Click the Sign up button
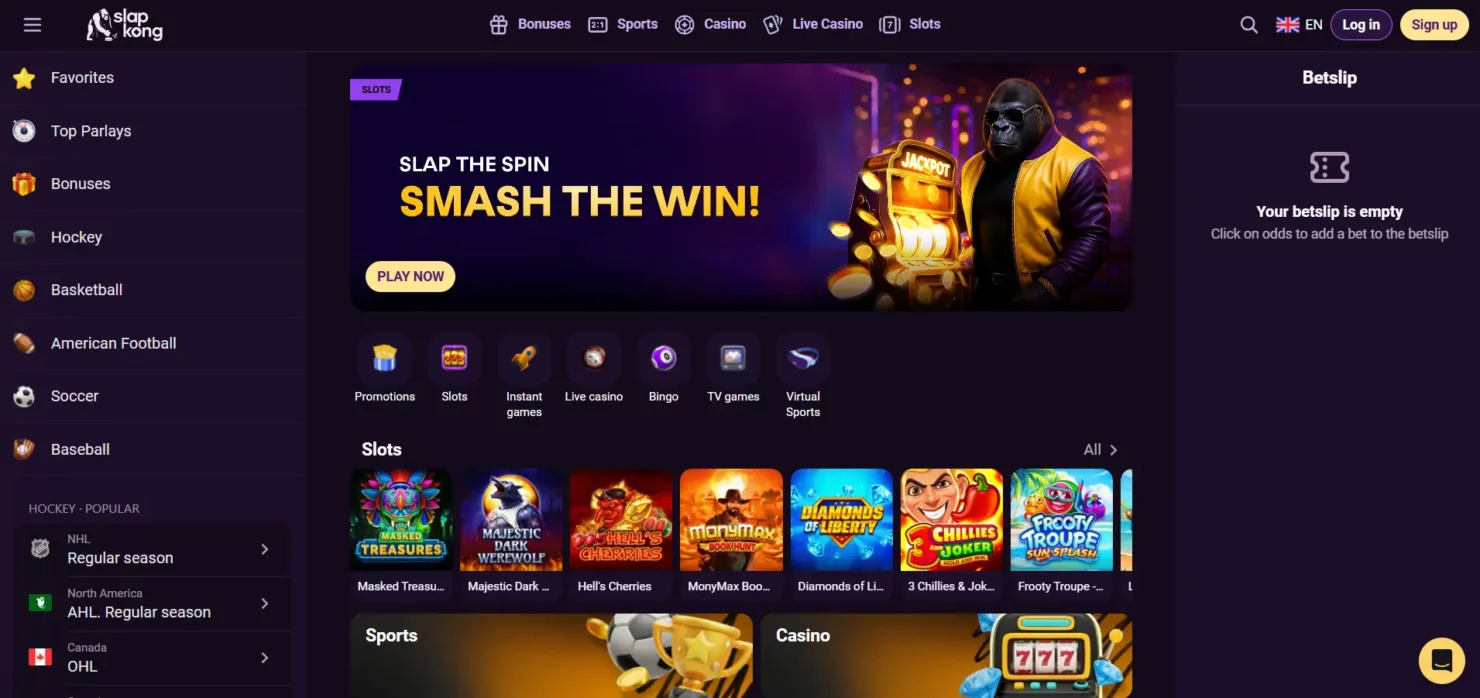Image resolution: width=1480 pixels, height=698 pixels. click(1434, 25)
